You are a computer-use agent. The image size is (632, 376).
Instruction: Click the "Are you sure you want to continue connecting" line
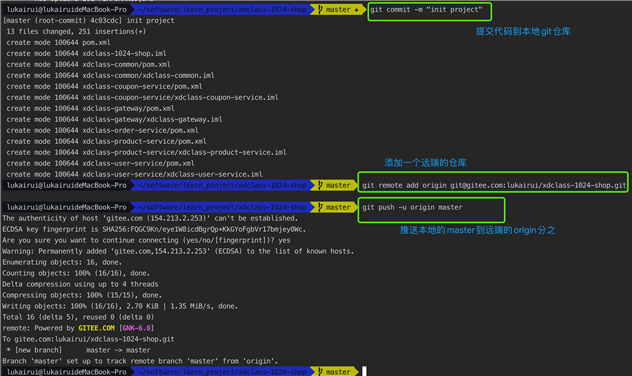[x=146, y=240]
